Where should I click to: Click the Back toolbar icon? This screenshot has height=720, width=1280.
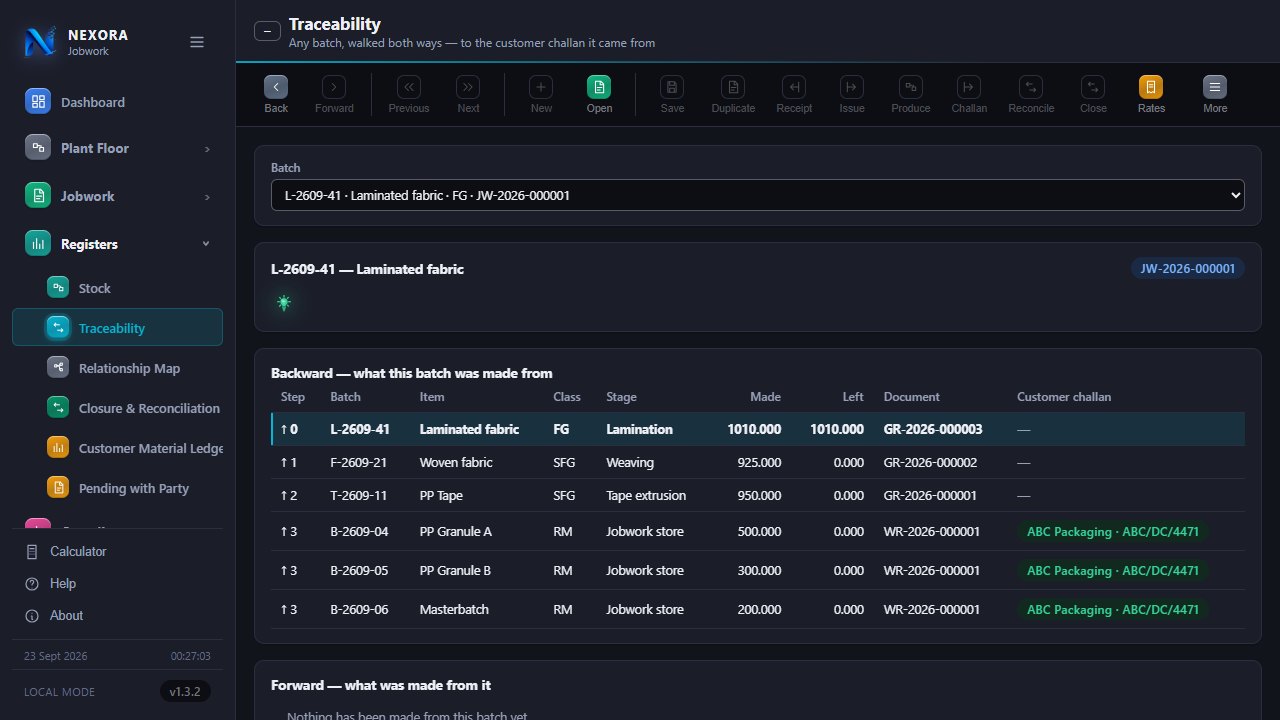pos(276,87)
